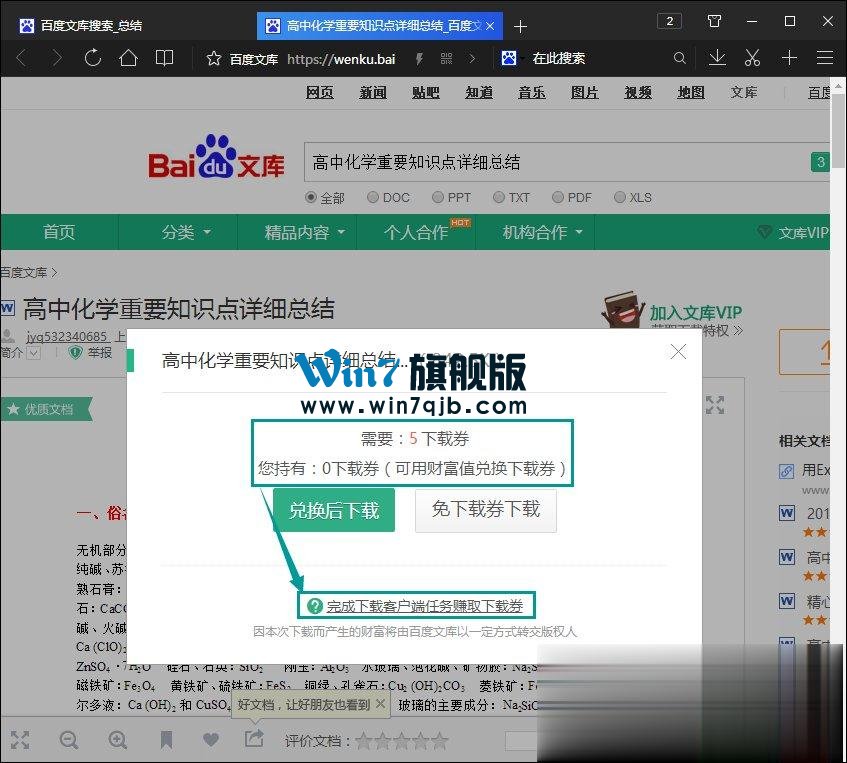Reload the page with refresh icon
This screenshot has height=763, width=847.
[92, 58]
